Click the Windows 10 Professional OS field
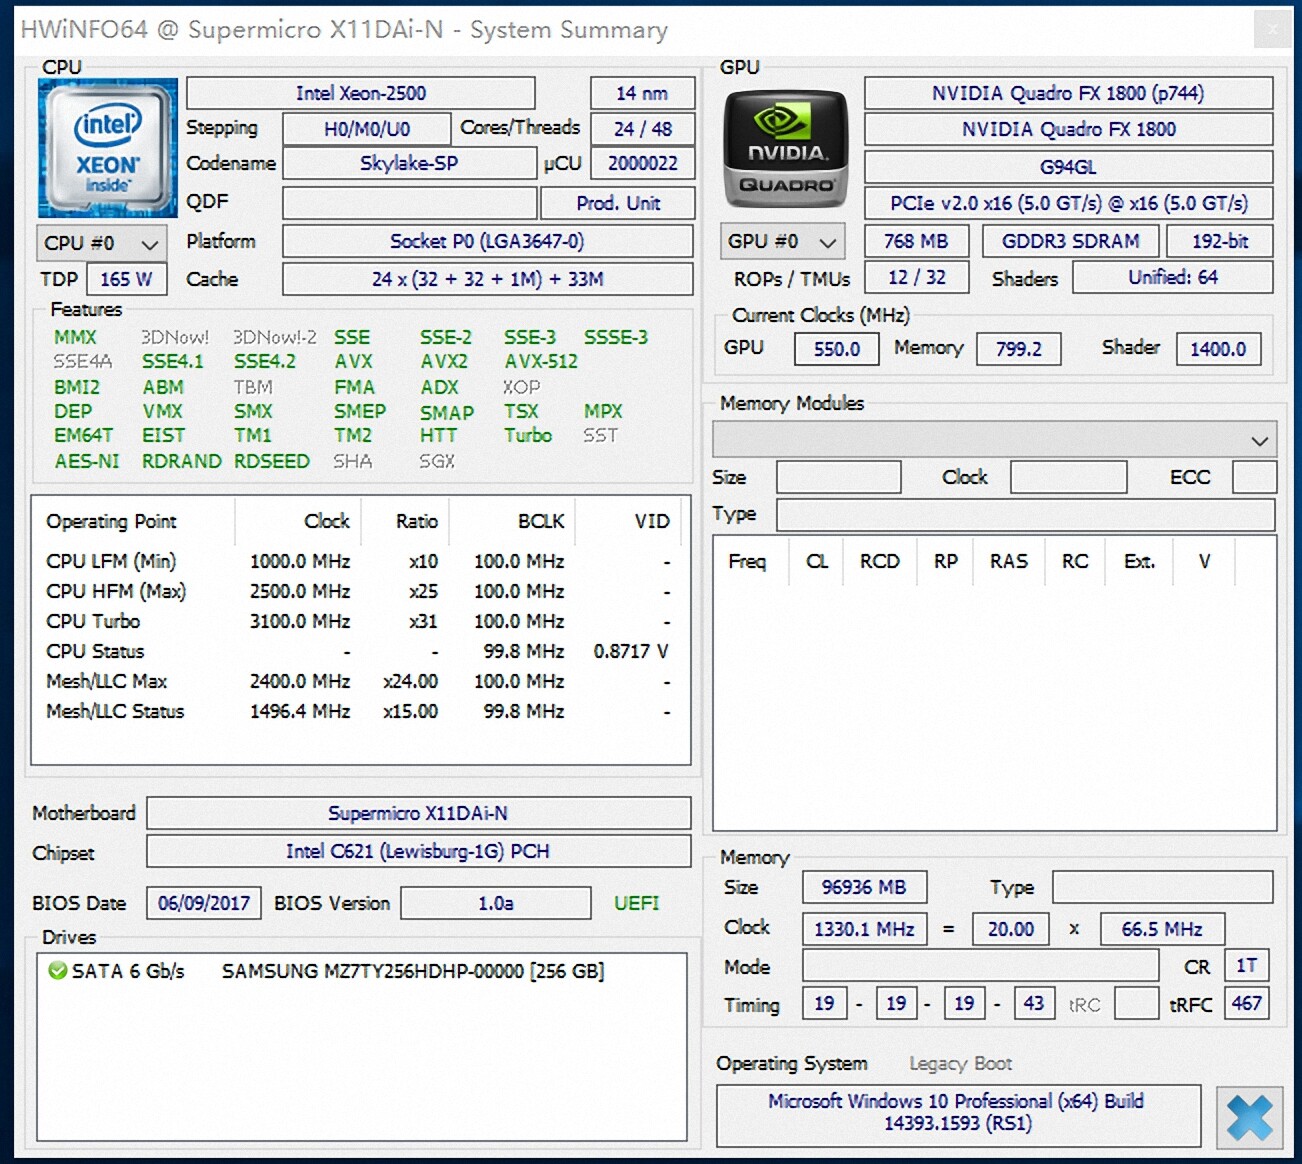This screenshot has width=1302, height=1164. 957,1112
